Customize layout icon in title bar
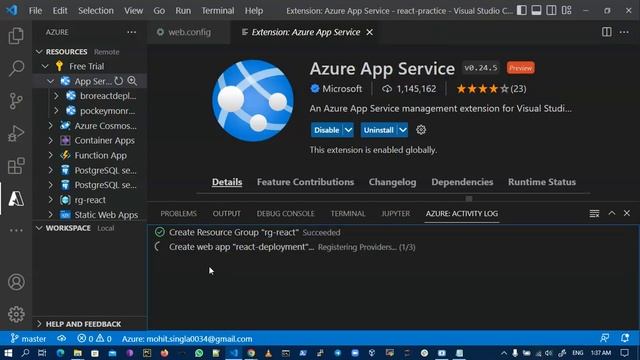 click(x=567, y=10)
